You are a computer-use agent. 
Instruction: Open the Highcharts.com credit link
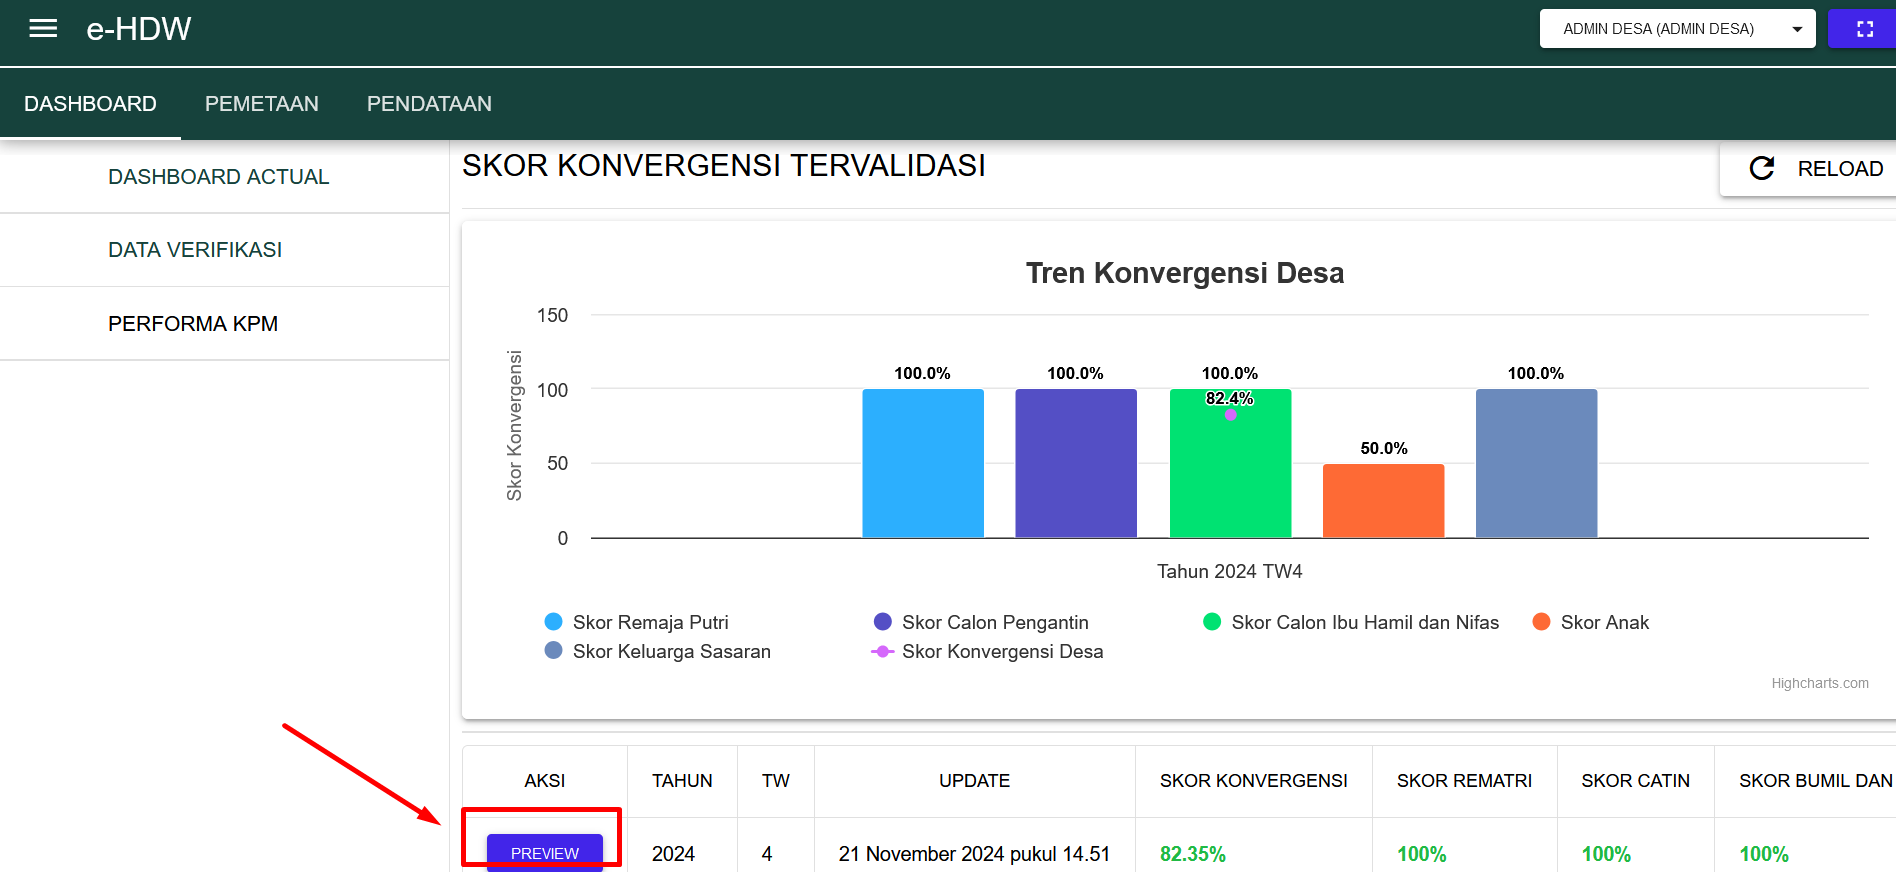1820,683
